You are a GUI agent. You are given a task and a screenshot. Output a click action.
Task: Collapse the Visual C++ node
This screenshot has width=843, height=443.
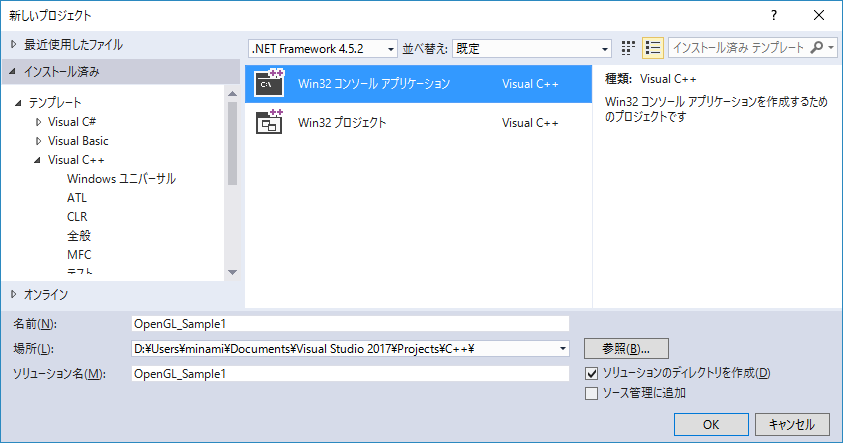(37, 160)
